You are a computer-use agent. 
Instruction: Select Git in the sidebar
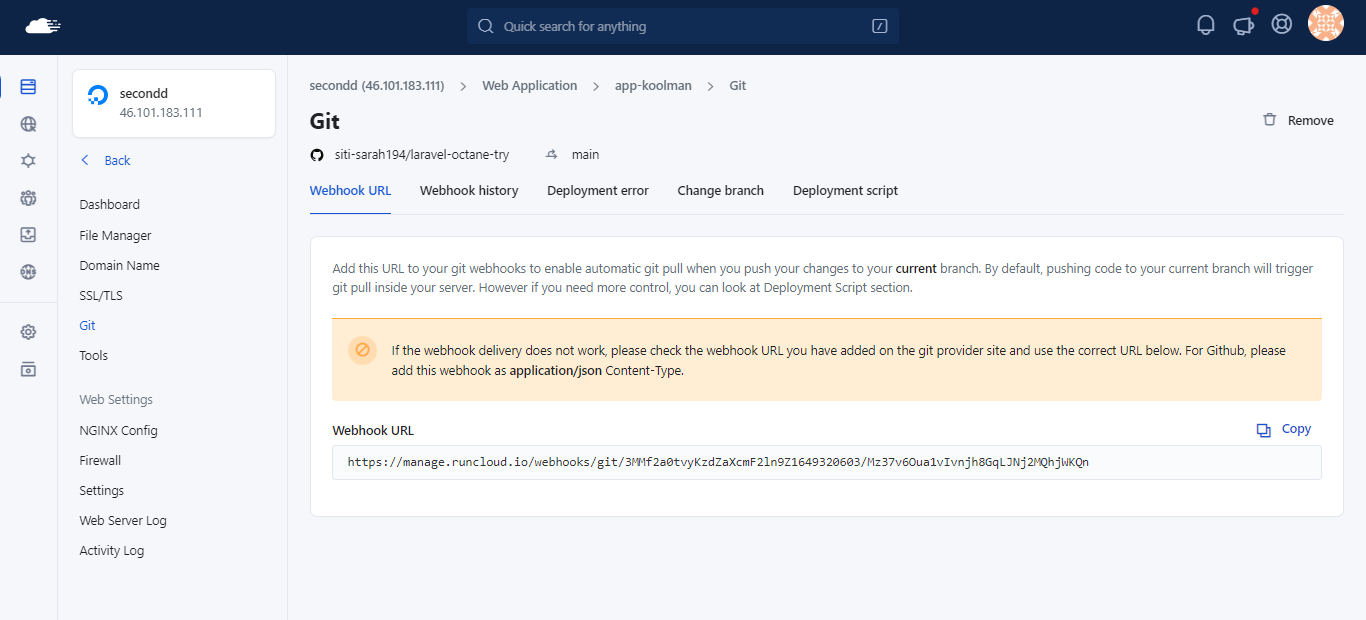pyautogui.click(x=88, y=326)
